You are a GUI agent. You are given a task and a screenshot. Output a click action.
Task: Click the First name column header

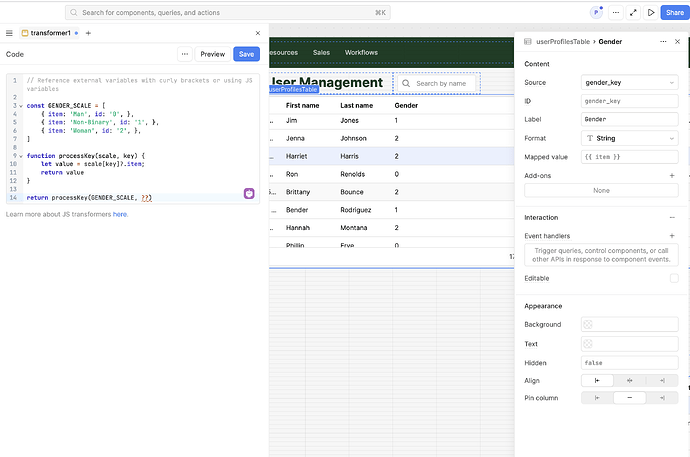(x=302, y=105)
